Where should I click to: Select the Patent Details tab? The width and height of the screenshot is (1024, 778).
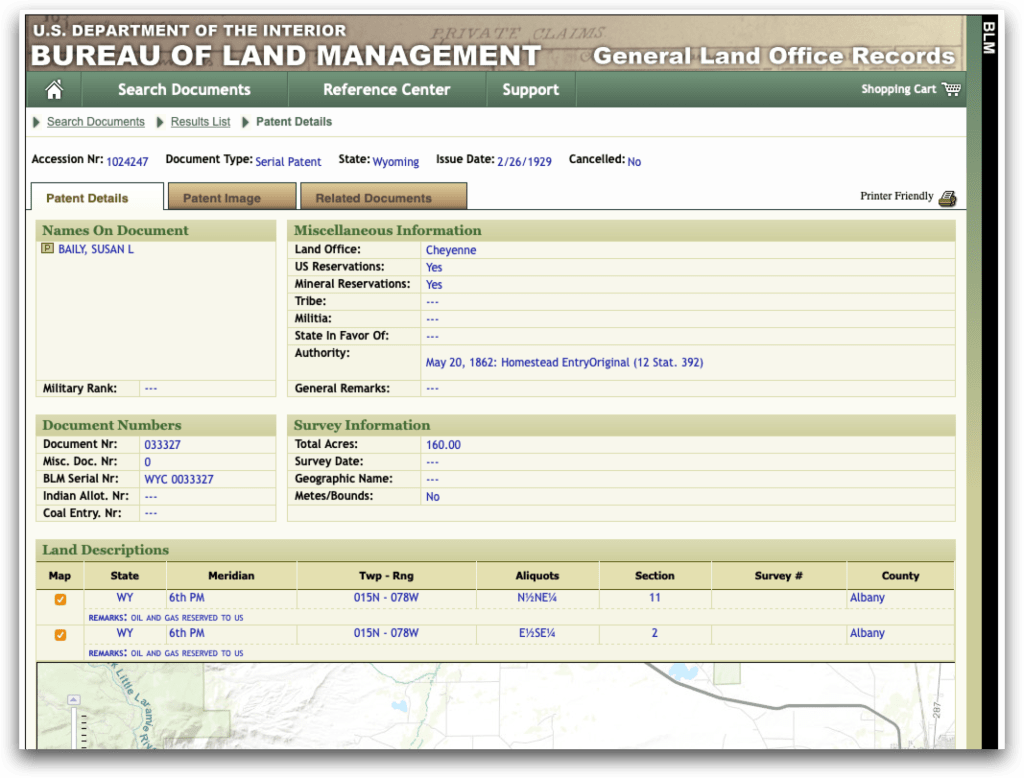(87, 198)
